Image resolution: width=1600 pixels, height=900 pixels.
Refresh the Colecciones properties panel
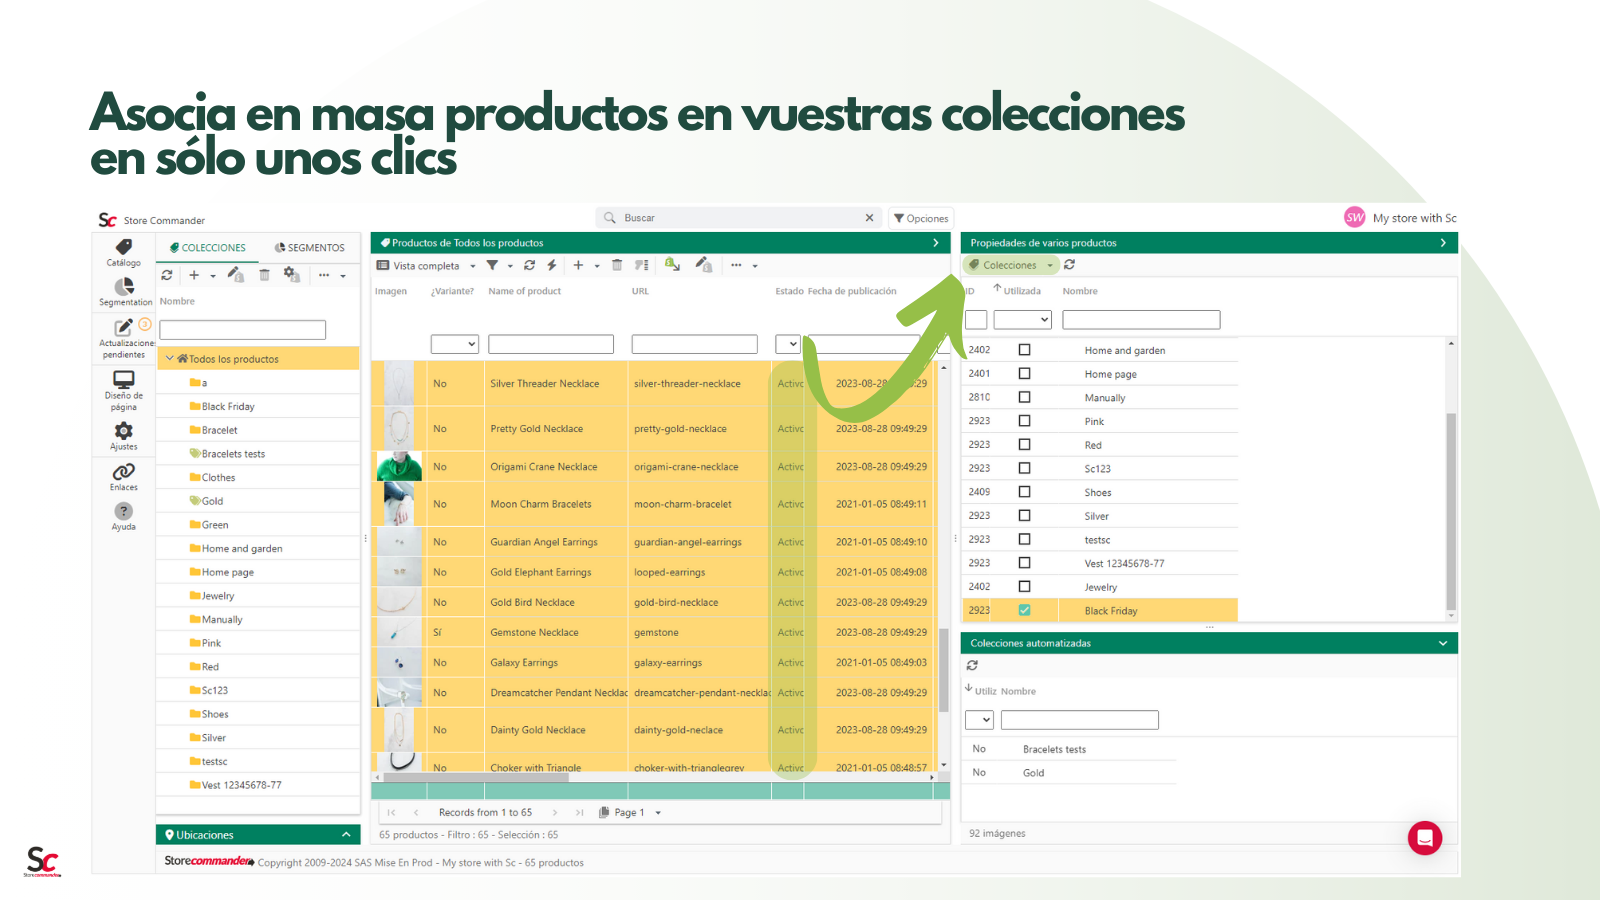click(x=1070, y=265)
